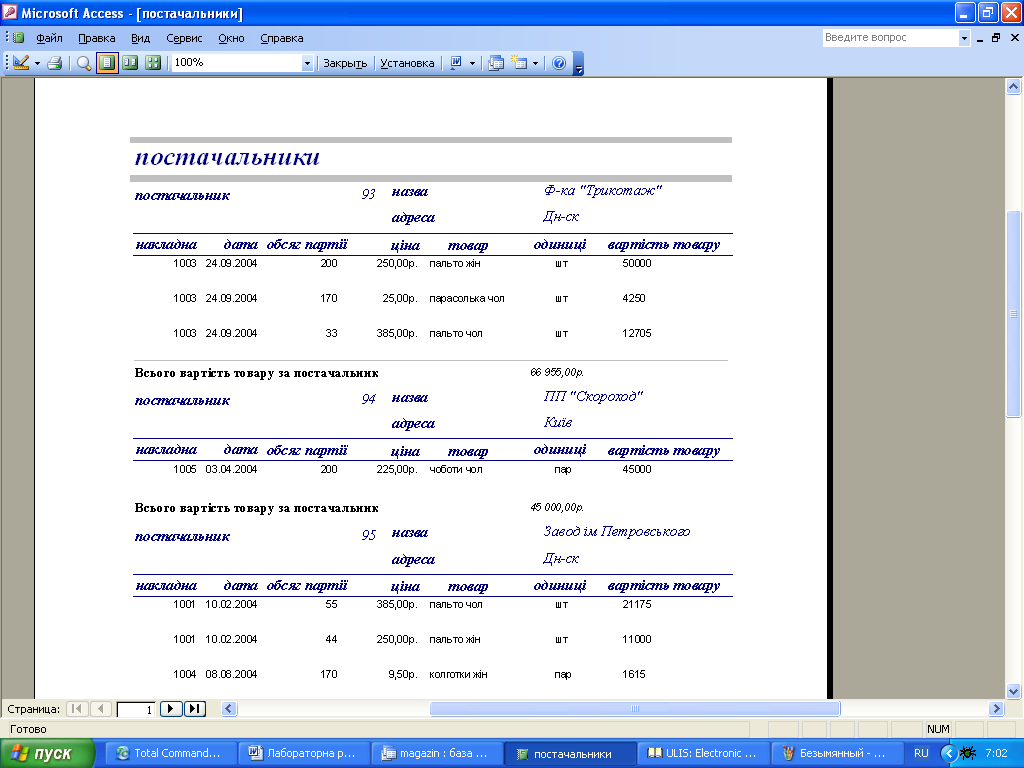Click the bug tray icon

(x=968, y=753)
